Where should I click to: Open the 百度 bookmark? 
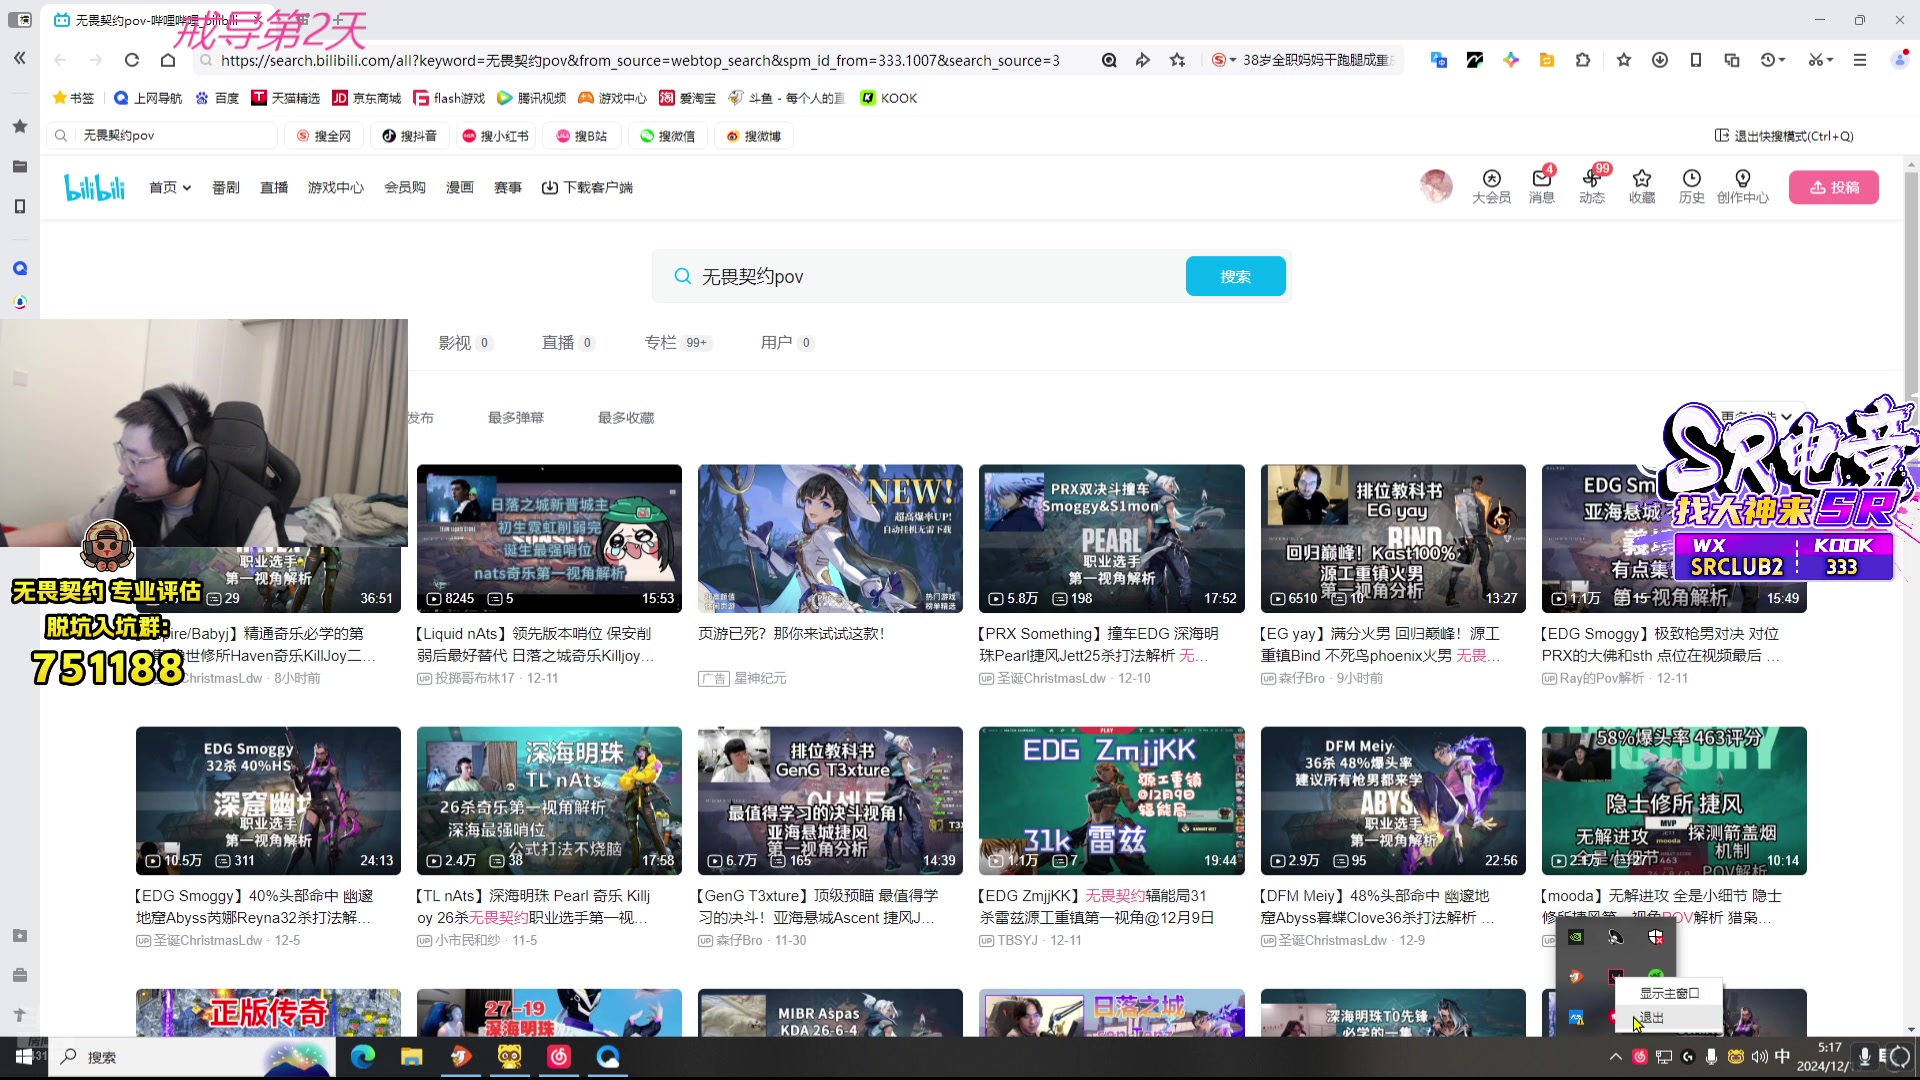[217, 98]
